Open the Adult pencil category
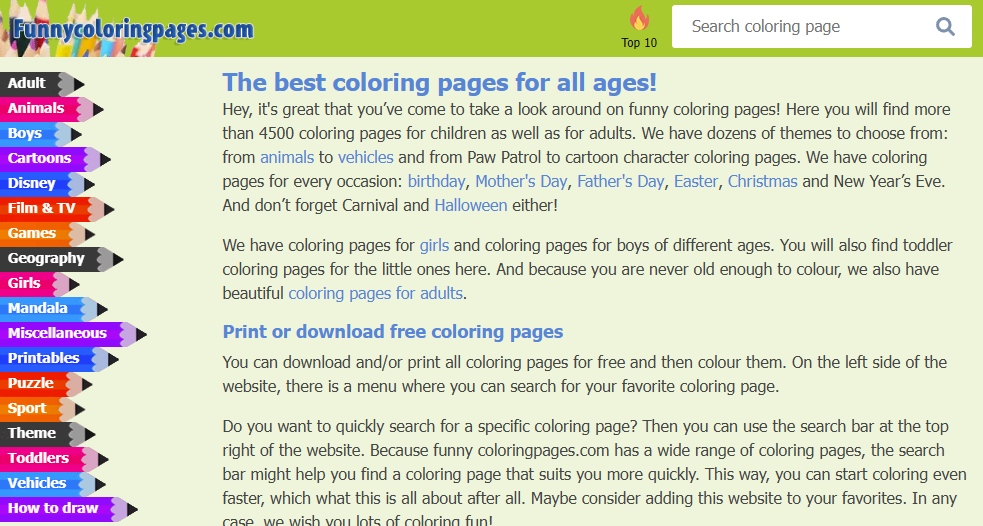Viewport: 983px width, 526px height. pyautogui.click(x=42, y=83)
